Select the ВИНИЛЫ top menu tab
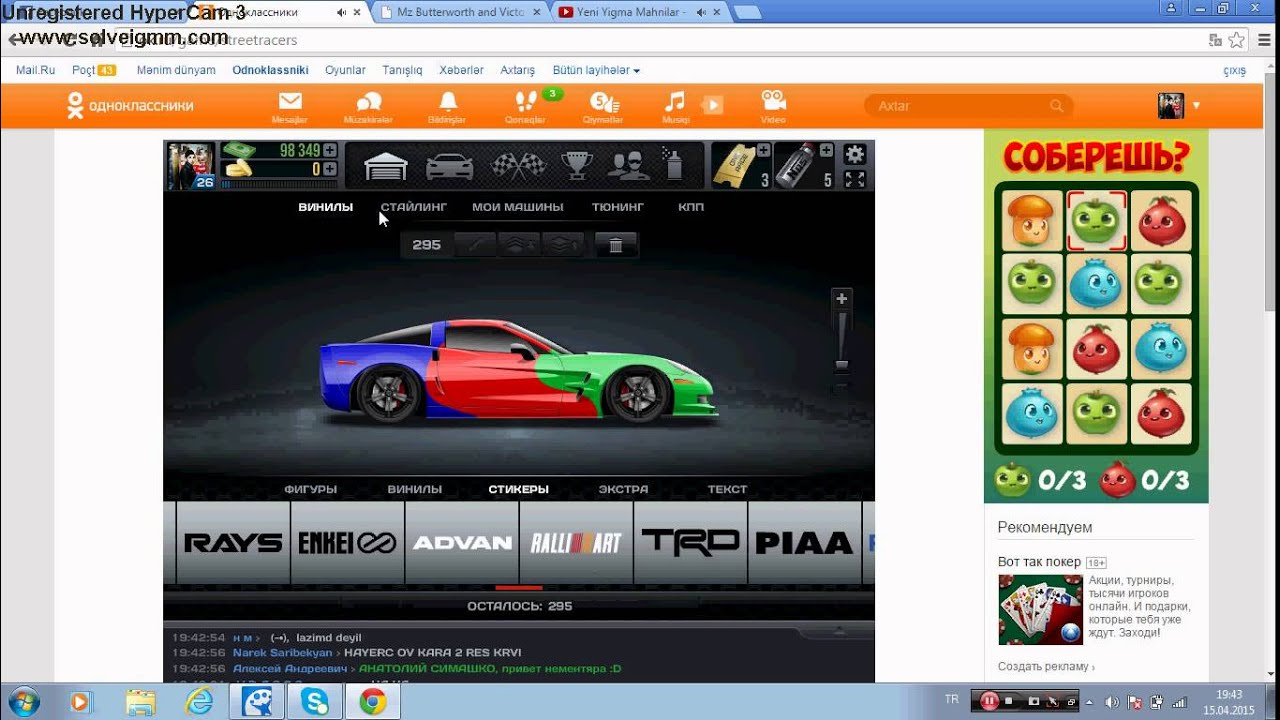Screen dimensions: 1280x720 [x=326, y=207]
